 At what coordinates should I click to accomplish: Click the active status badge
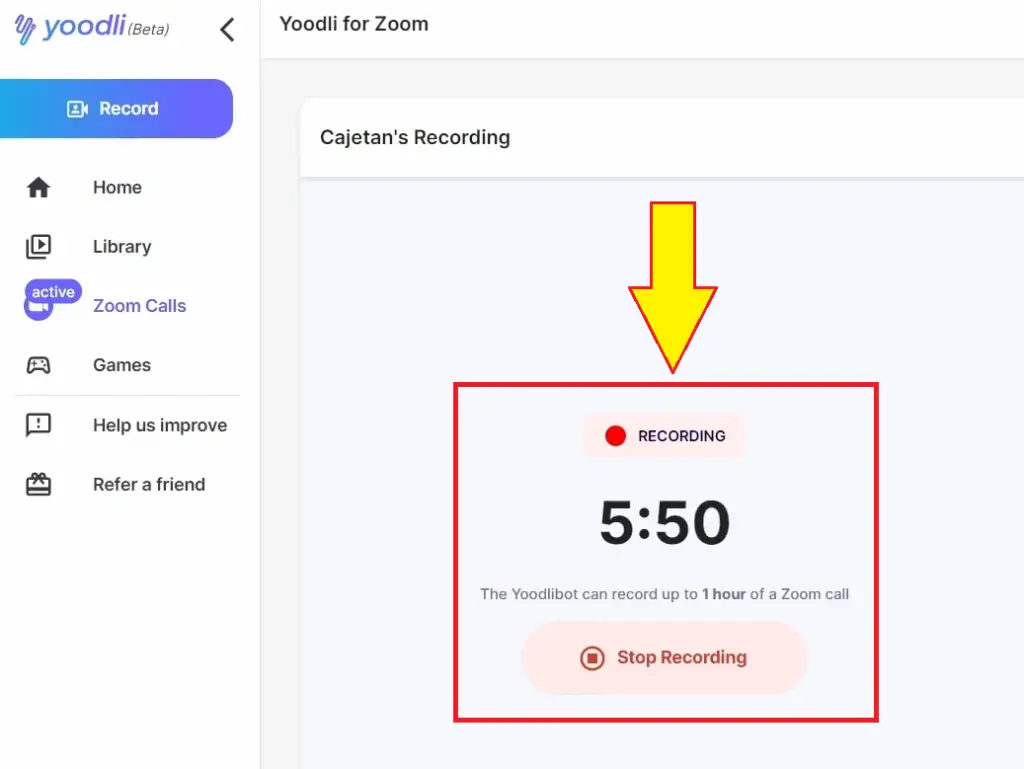[x=54, y=291]
